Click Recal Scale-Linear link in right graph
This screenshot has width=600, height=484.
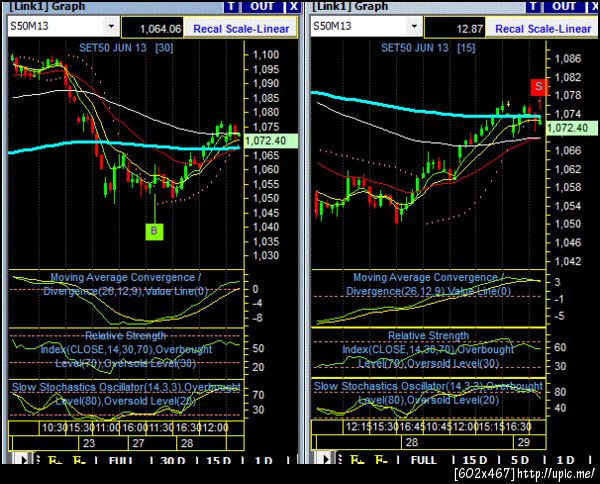tap(543, 29)
